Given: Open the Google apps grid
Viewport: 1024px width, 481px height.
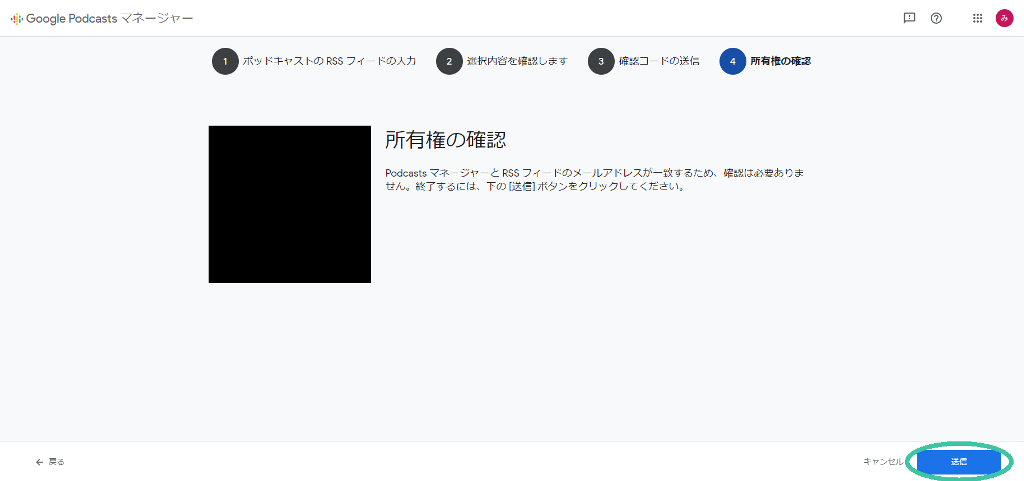Looking at the screenshot, I should click(x=978, y=18).
